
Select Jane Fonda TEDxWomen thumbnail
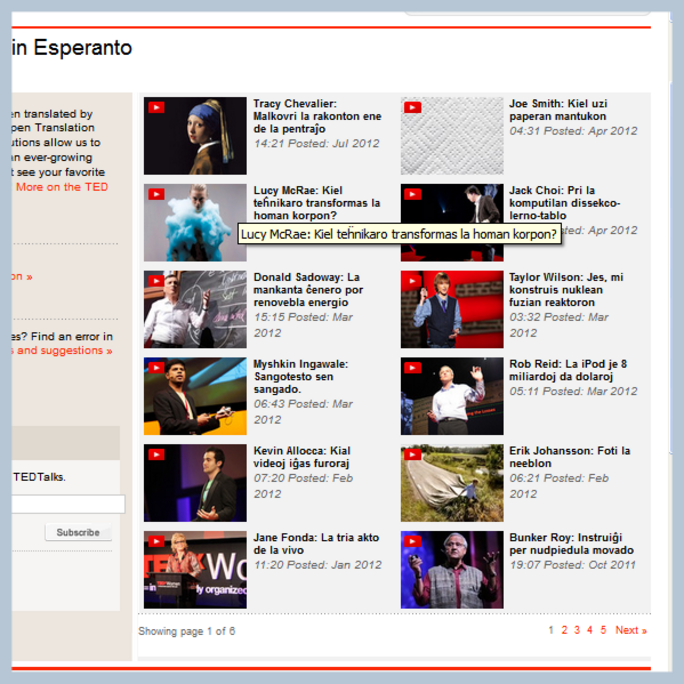tap(195, 570)
